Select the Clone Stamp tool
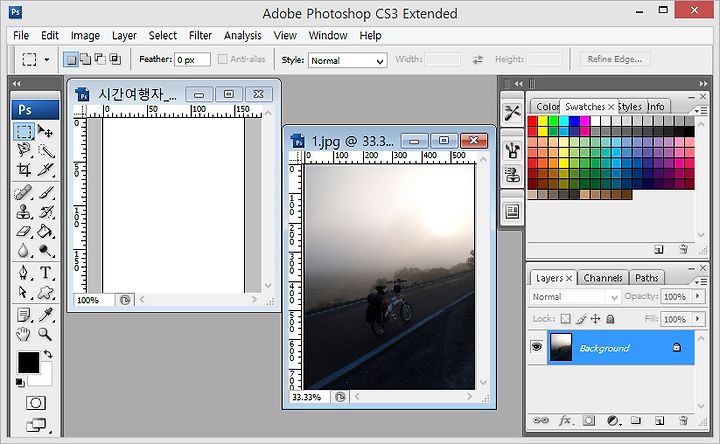720x444 pixels. click(24, 212)
